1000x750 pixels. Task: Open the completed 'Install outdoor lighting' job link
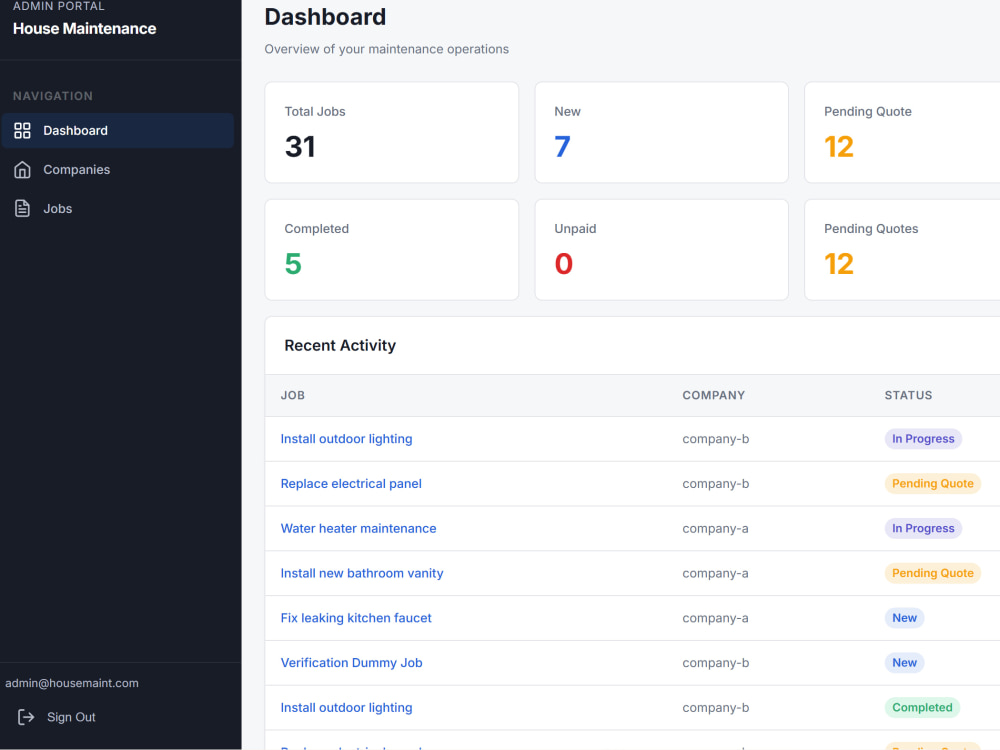point(346,707)
